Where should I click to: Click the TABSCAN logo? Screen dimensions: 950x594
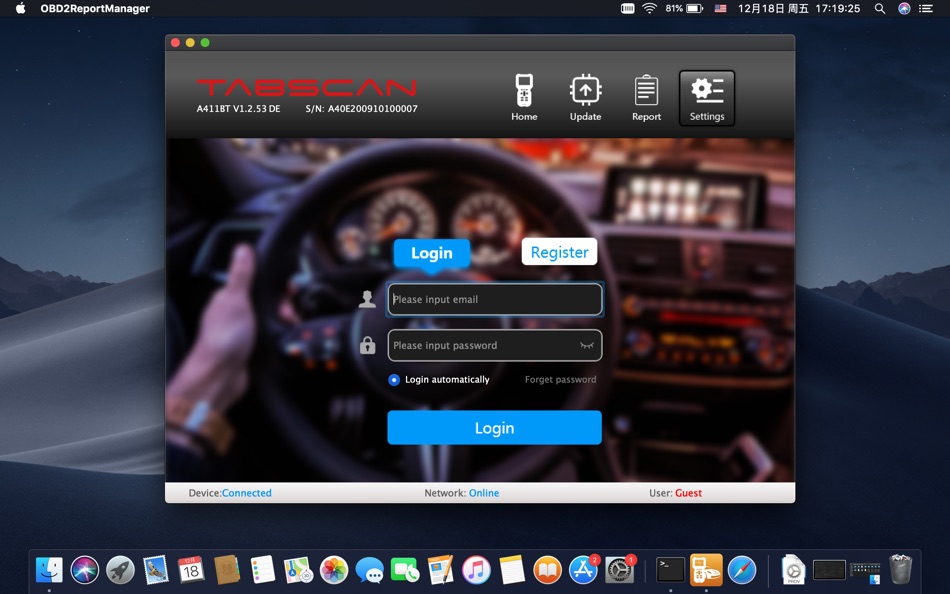pos(307,87)
